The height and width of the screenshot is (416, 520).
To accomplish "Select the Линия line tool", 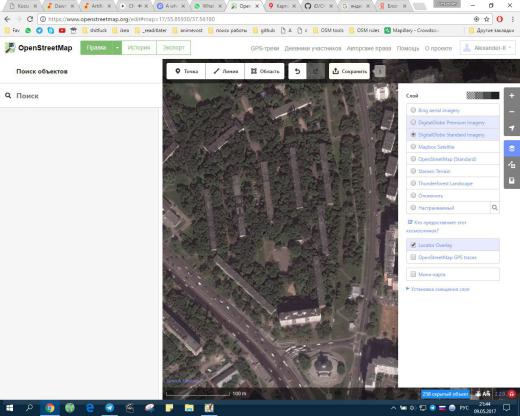I will coord(225,71).
